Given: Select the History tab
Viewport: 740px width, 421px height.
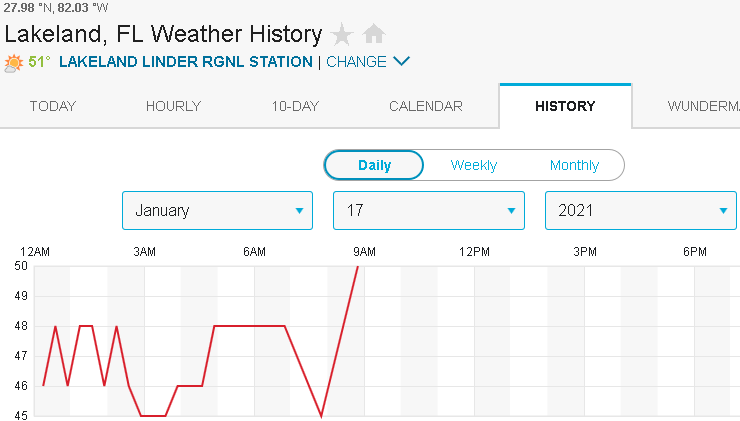Looking at the screenshot, I should tap(565, 106).
